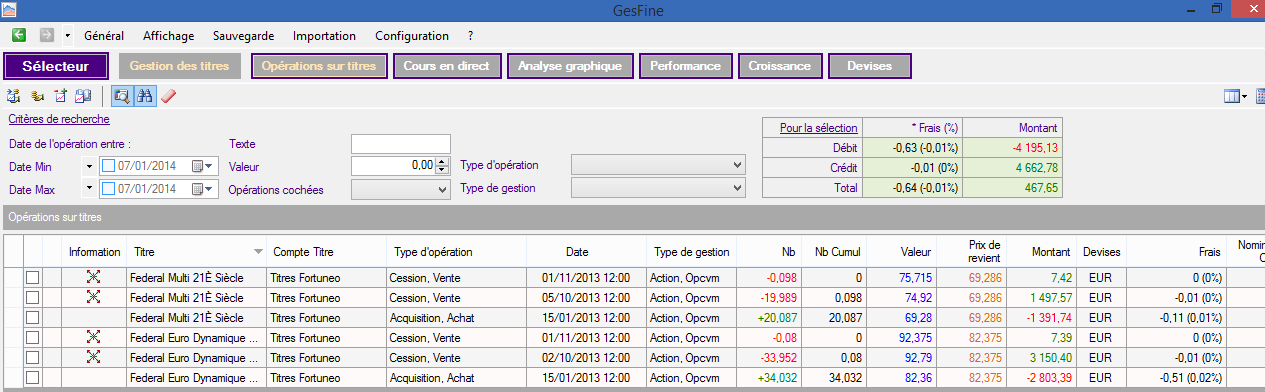Toggle the search criteria magnifier icon

(x=121, y=96)
